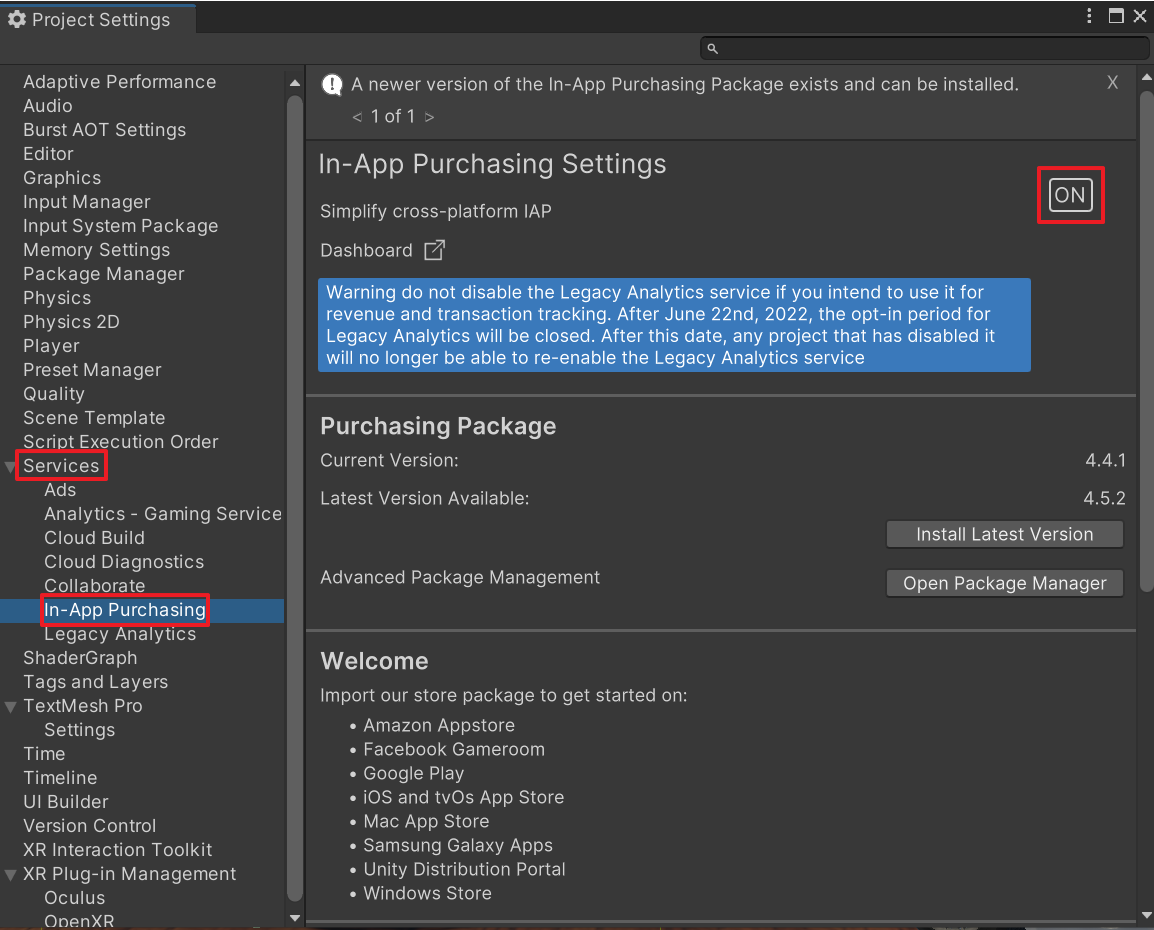1154x930 pixels.
Task: Open Input System Package settings
Action: coord(121,226)
